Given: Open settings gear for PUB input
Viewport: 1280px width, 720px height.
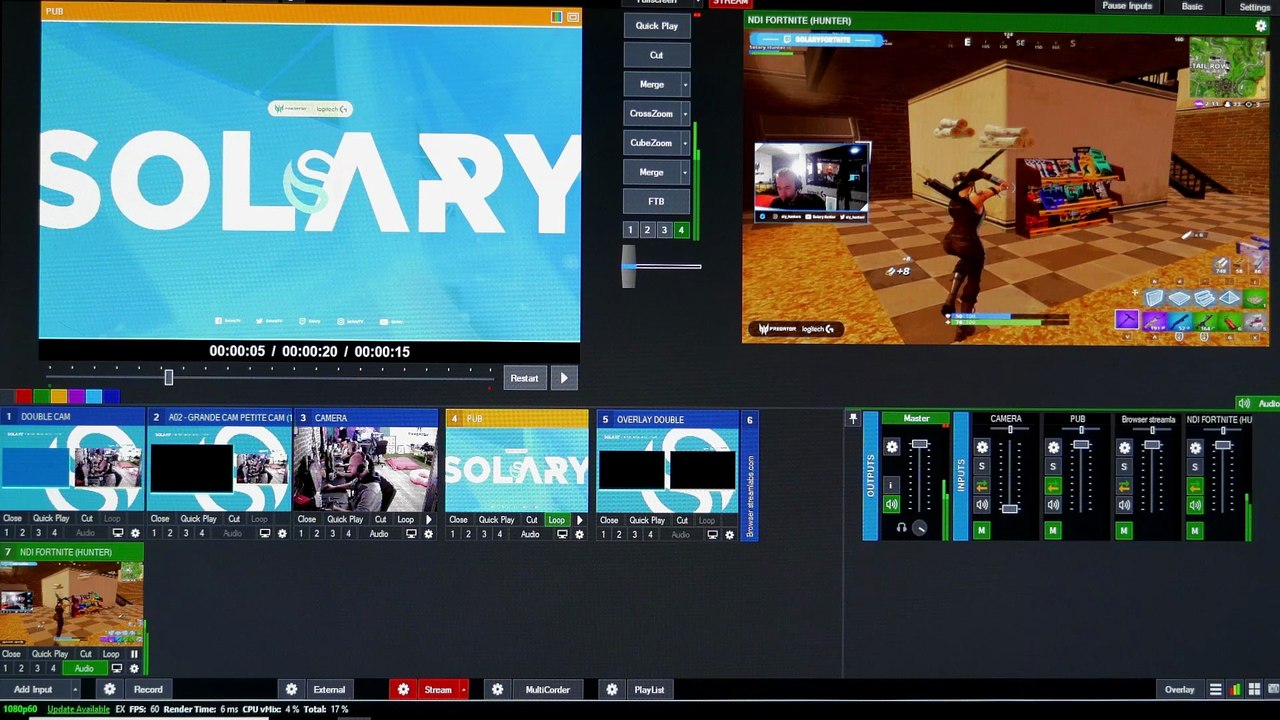Looking at the screenshot, I should coord(579,534).
